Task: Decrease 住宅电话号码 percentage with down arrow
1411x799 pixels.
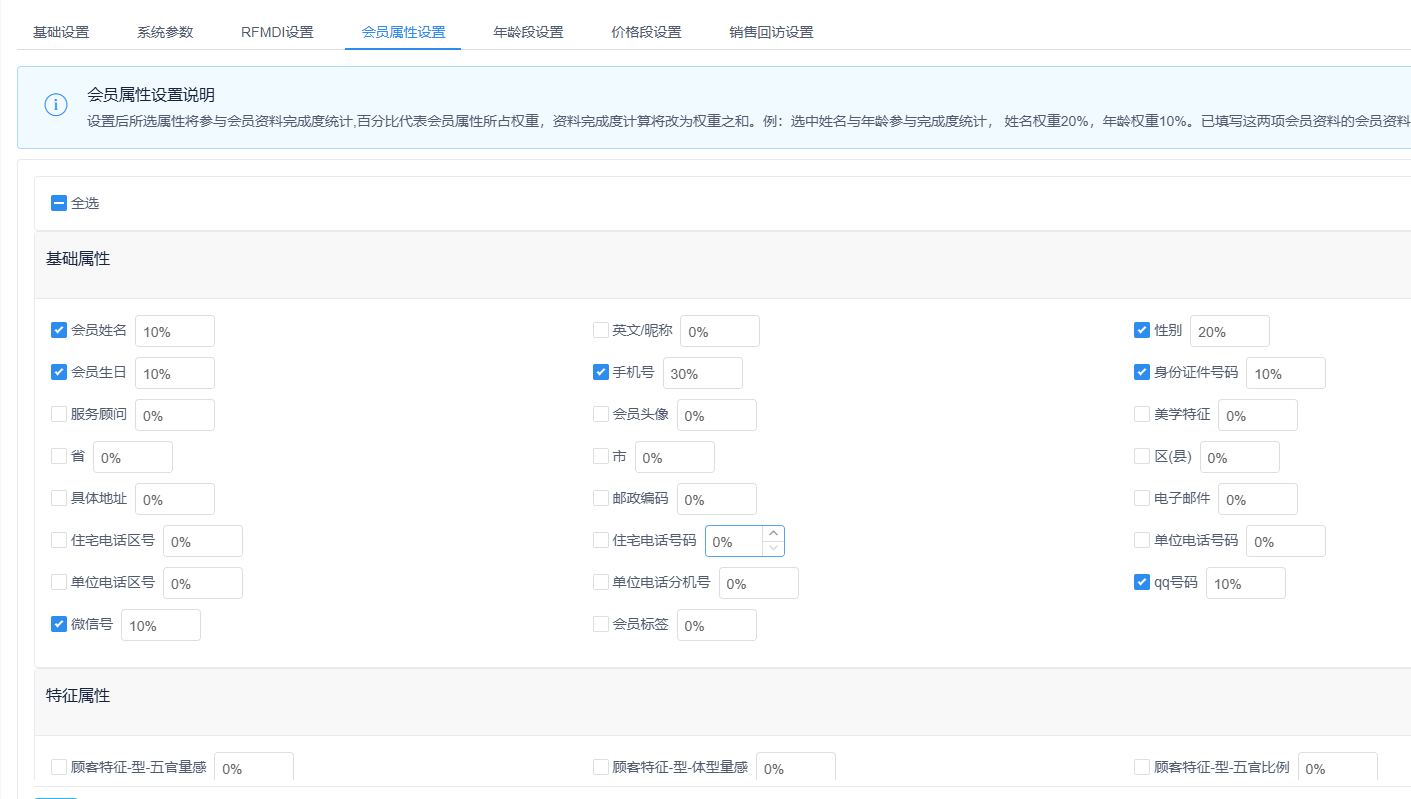Action: coord(773,548)
